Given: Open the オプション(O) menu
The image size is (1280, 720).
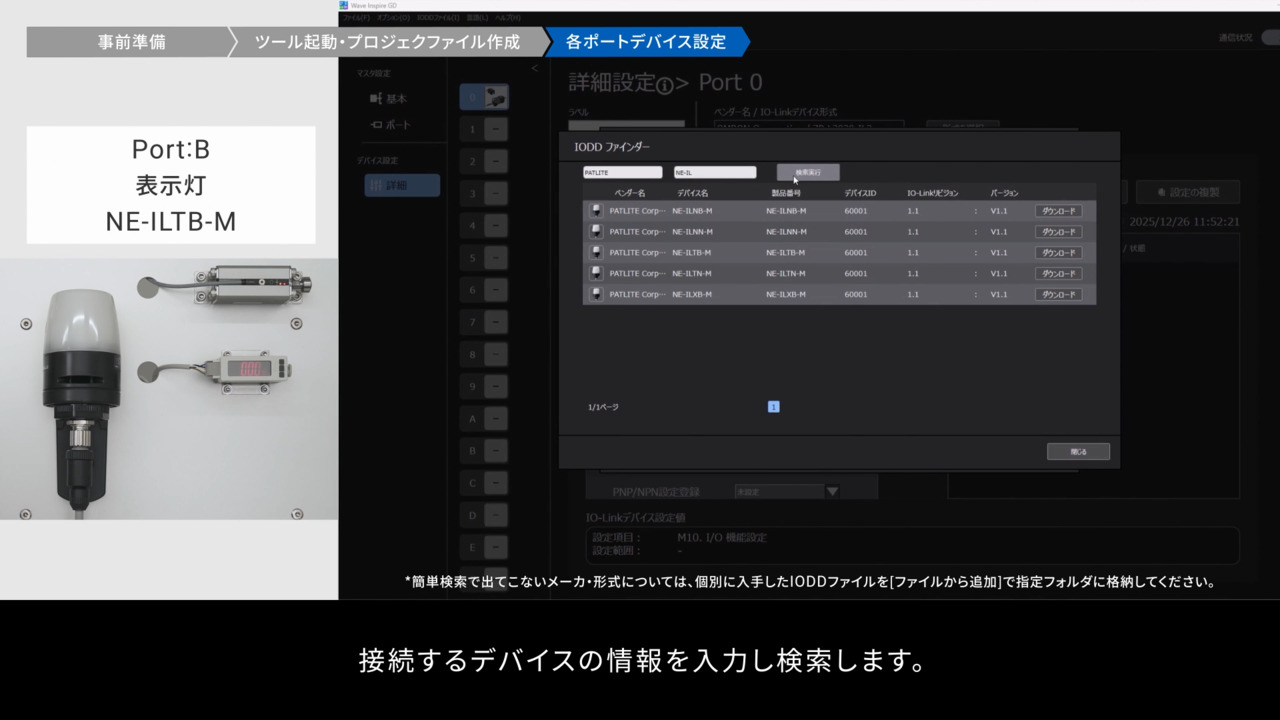Looking at the screenshot, I should [391, 18].
